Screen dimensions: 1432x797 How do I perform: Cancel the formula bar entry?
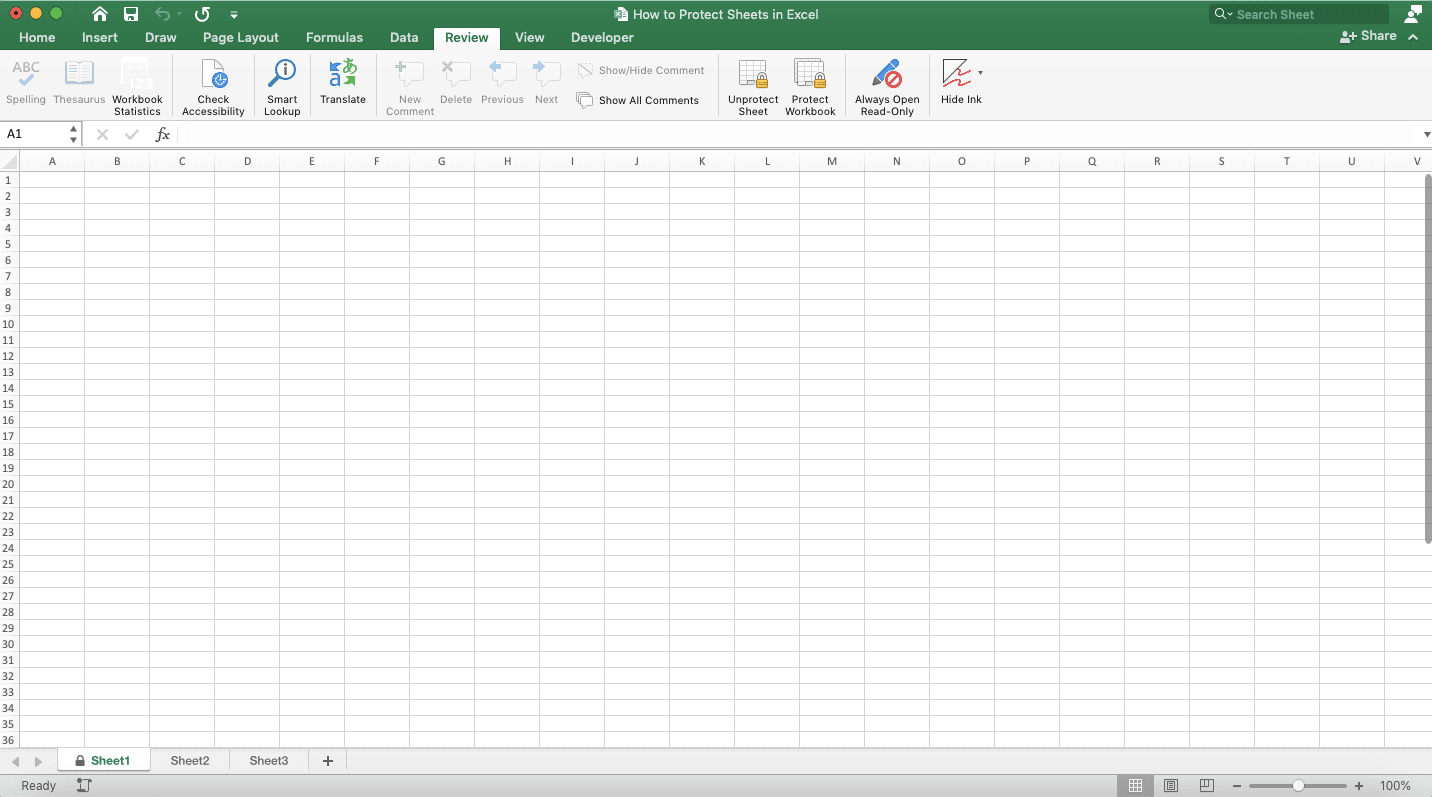[x=102, y=134]
